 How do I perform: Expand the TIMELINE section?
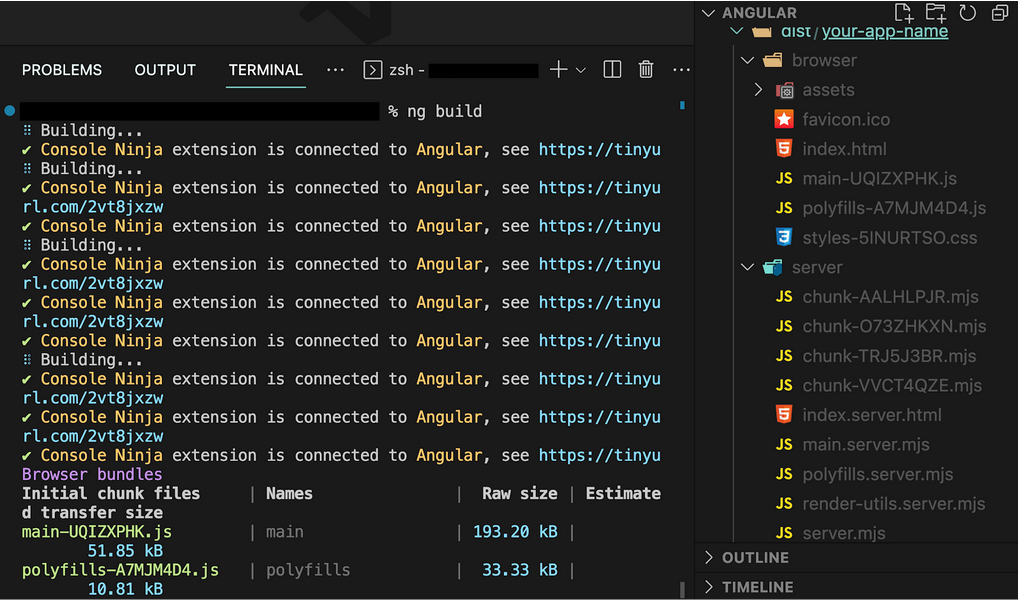[x=708, y=587]
